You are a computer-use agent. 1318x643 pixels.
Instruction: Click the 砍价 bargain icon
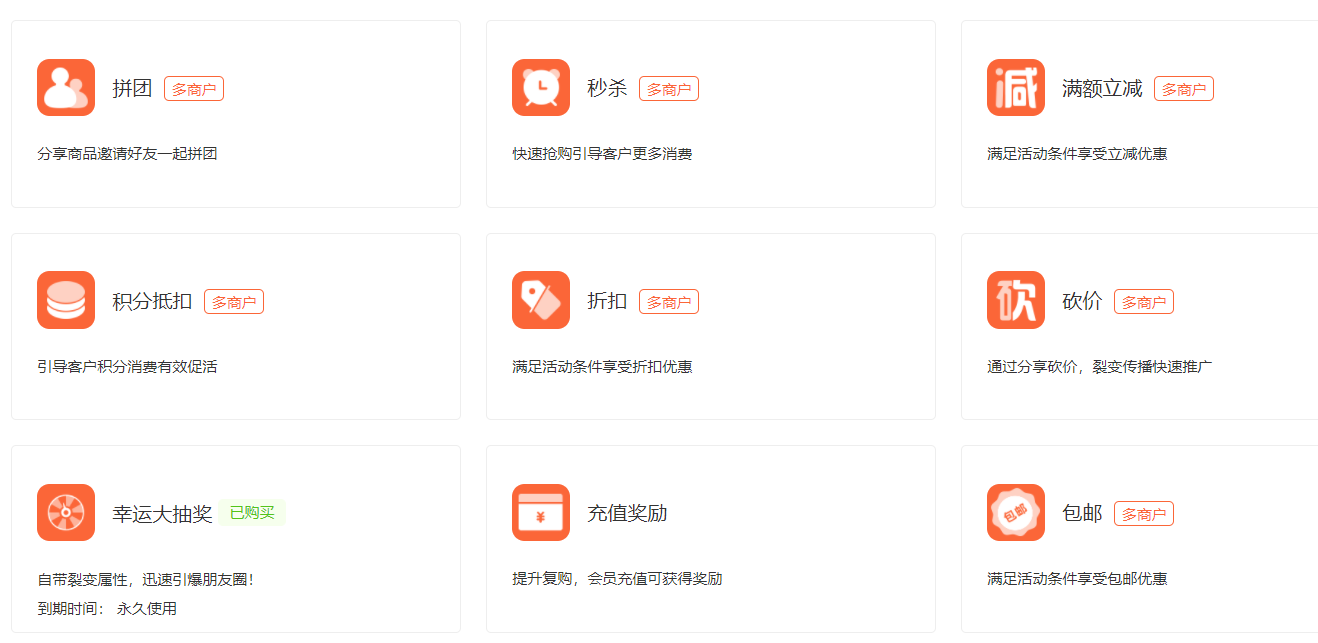click(x=1015, y=300)
